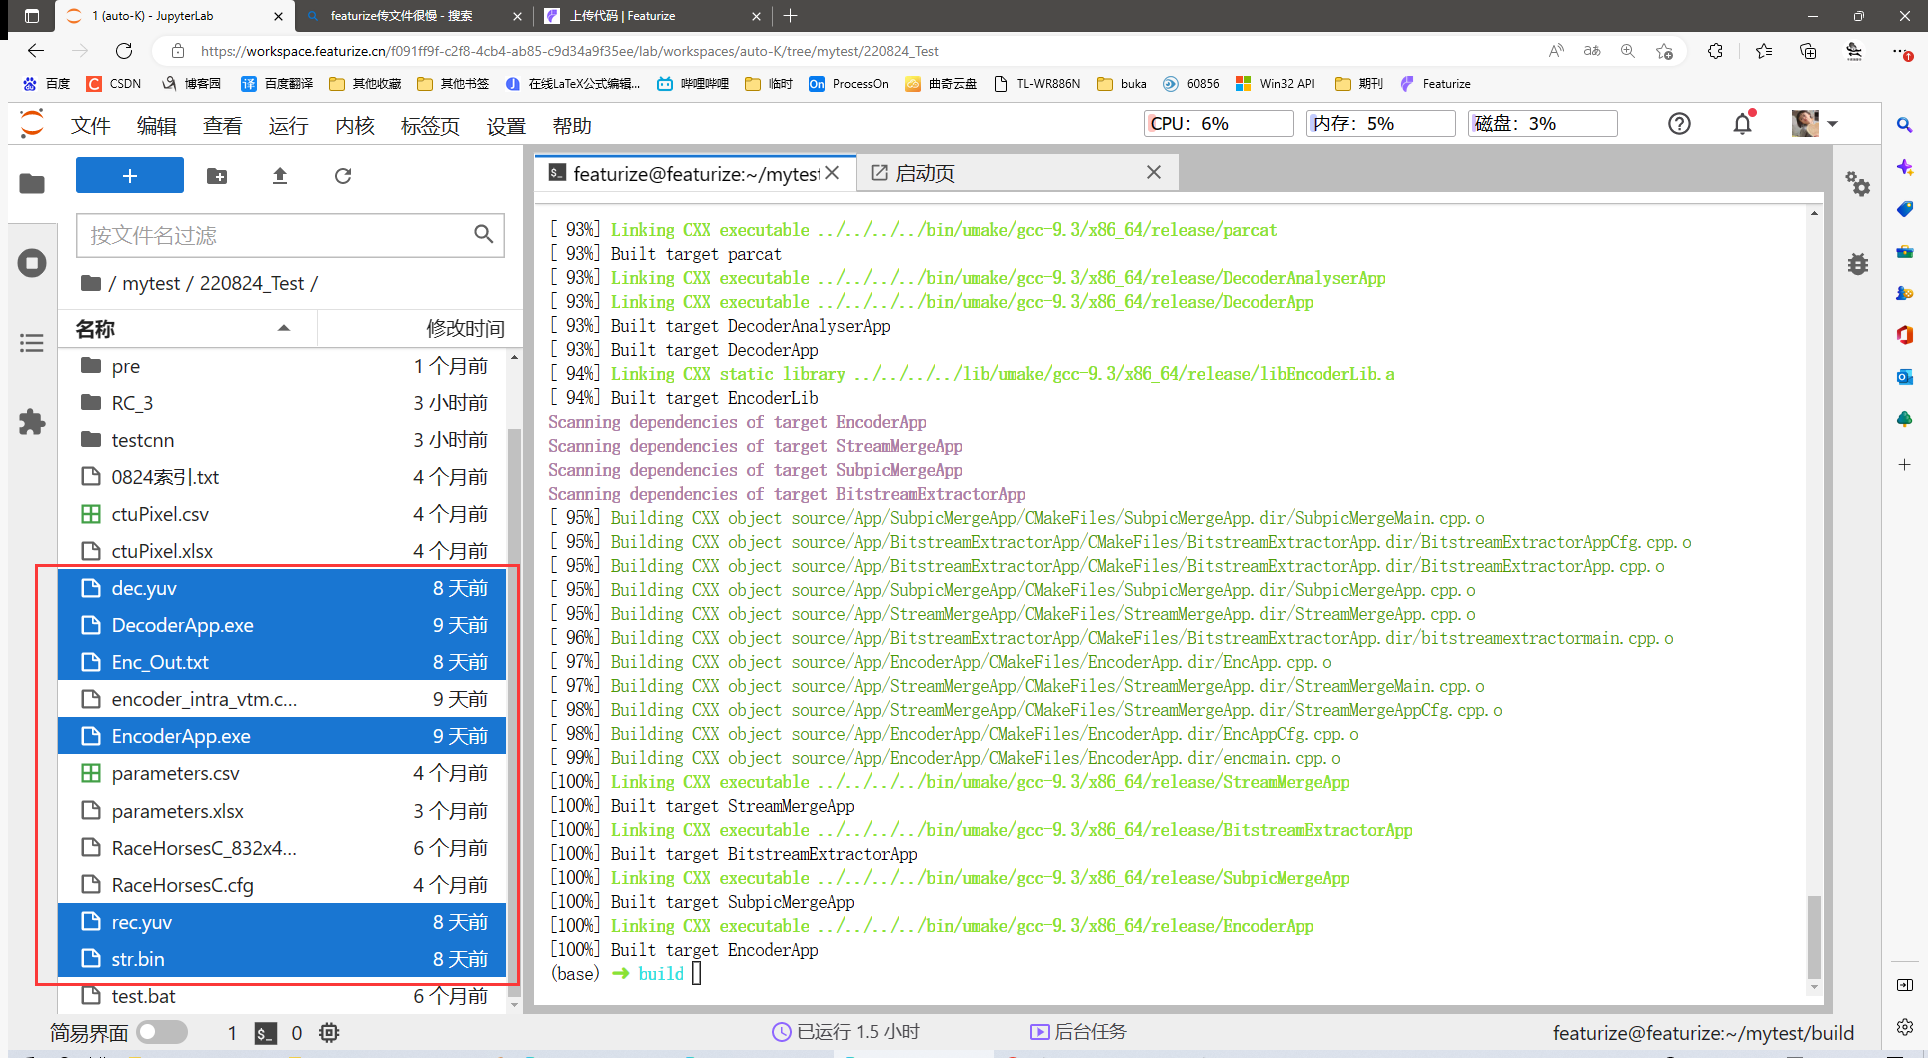Image resolution: width=1928 pixels, height=1058 pixels.
Task: Click the search icon in filter box
Action: pyautogui.click(x=483, y=234)
